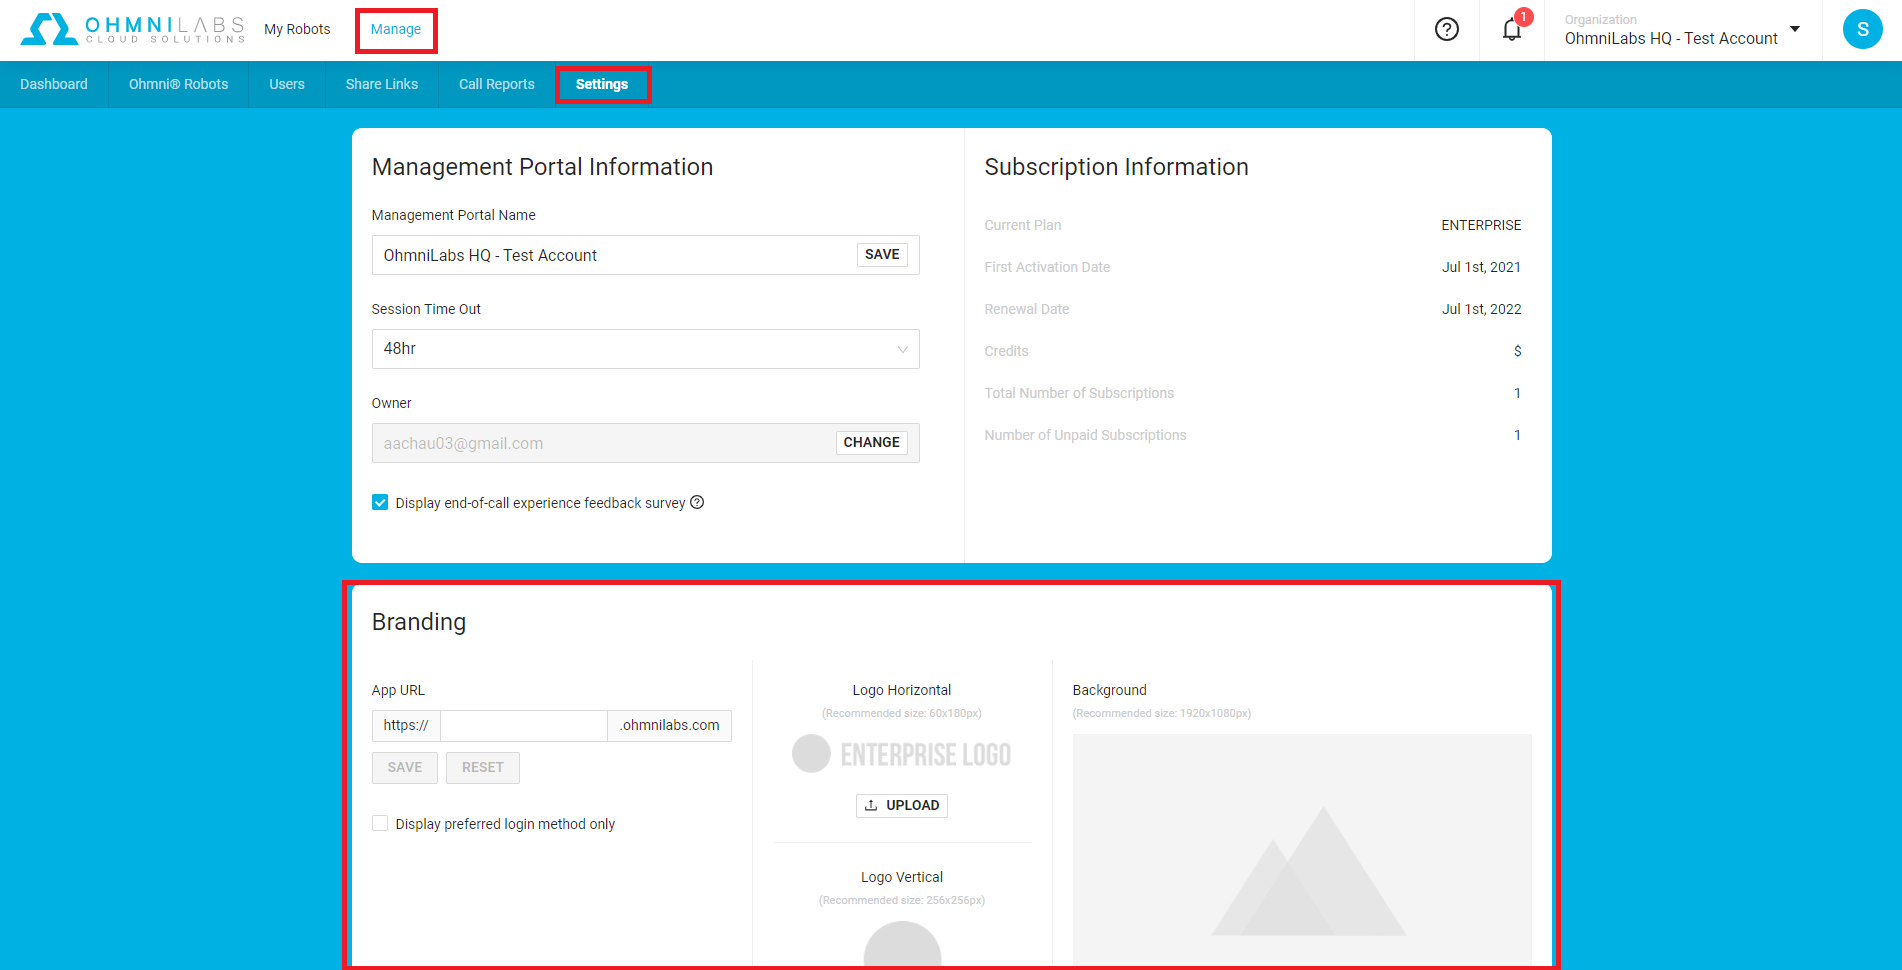Click the Enterprise Logo placeholder image

click(901, 754)
